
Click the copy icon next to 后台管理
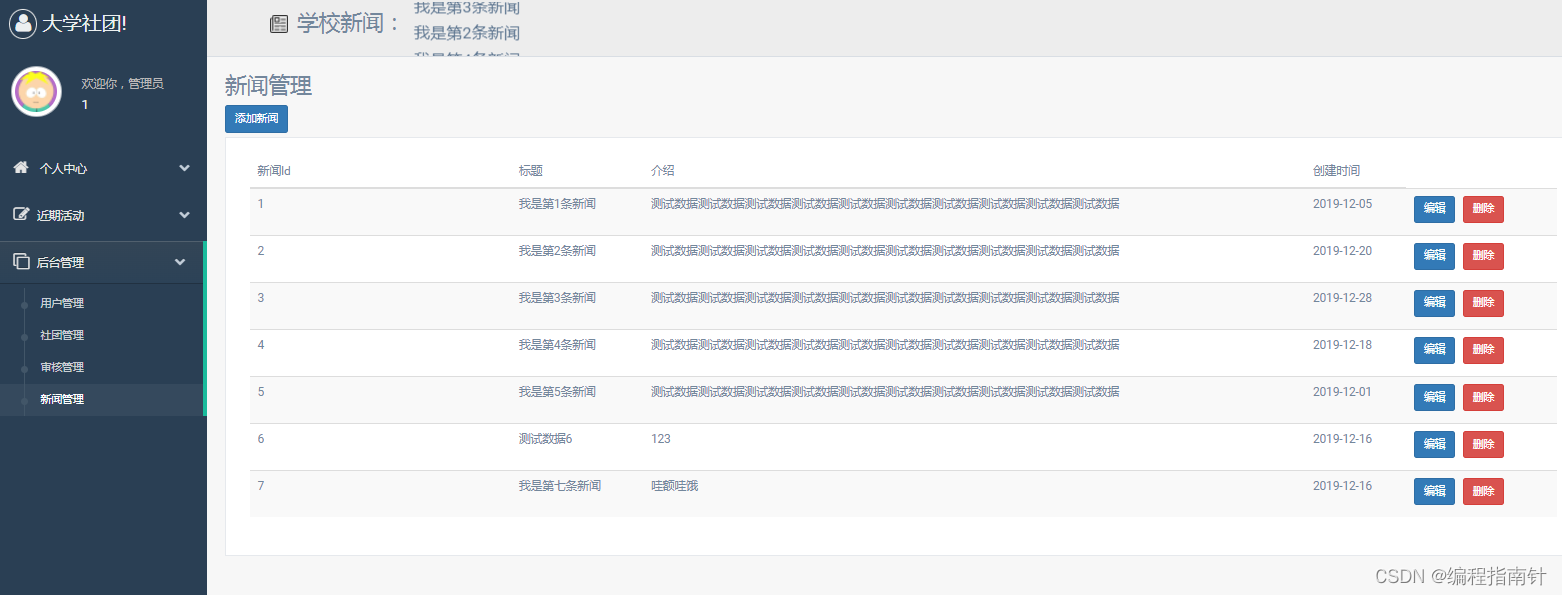(x=21, y=262)
